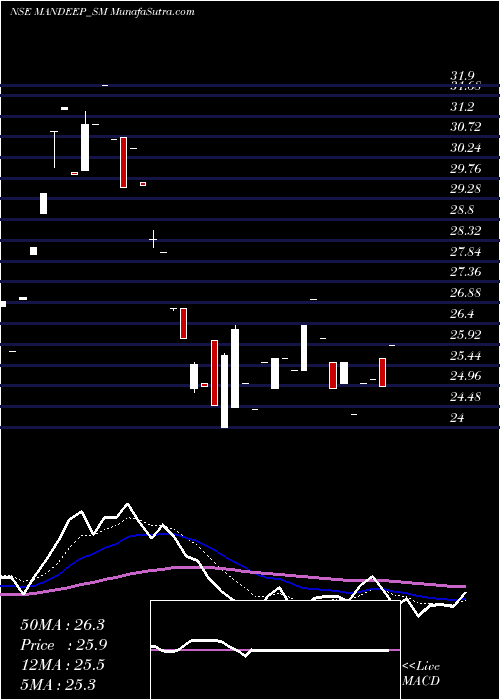This screenshot has height=700, width=500.
Task: Select the 30.72 price axis label
Action: point(466,127)
